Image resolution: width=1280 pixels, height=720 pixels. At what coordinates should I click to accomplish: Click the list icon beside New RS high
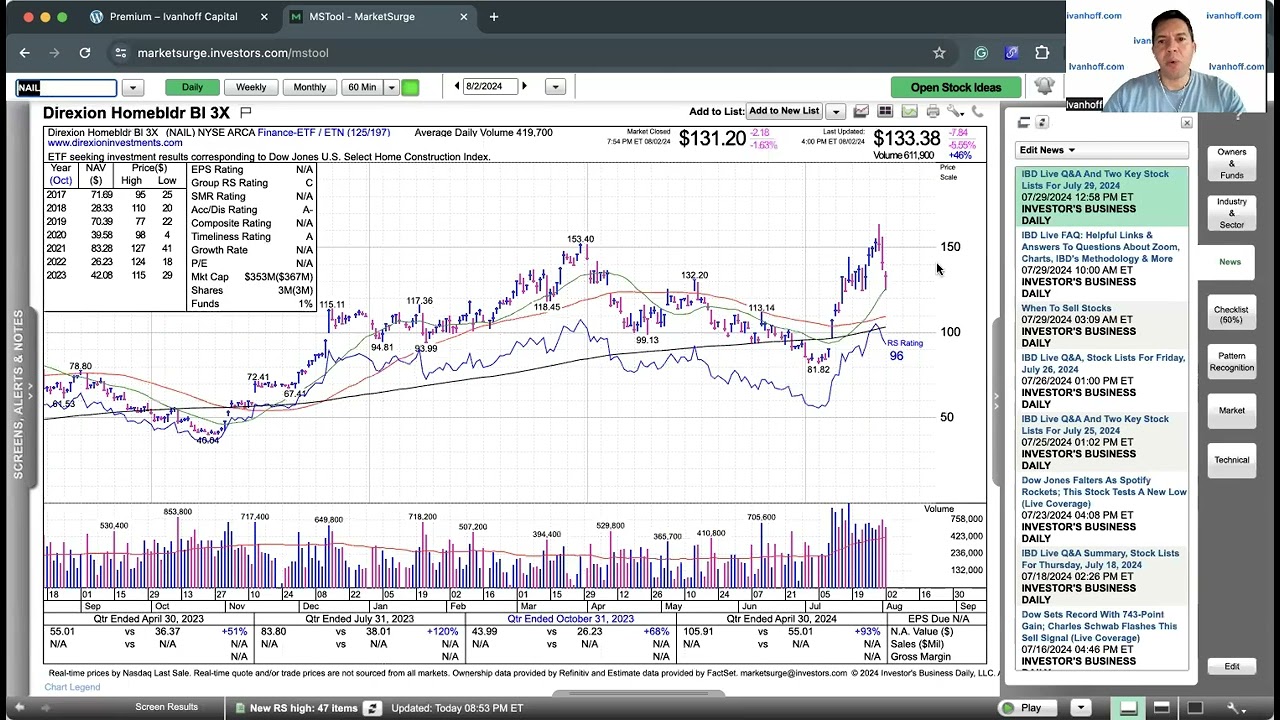coord(240,708)
